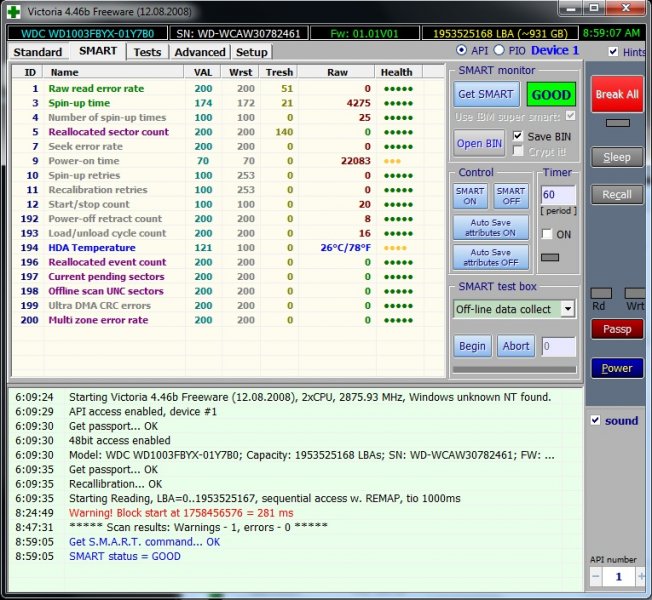The width and height of the screenshot is (652, 600).
Task: Toggle the Hints checkbox
Action: [613, 51]
